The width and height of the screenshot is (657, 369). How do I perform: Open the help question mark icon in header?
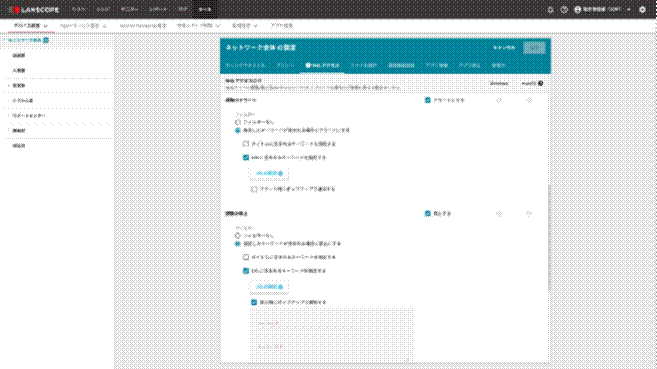(564, 9)
